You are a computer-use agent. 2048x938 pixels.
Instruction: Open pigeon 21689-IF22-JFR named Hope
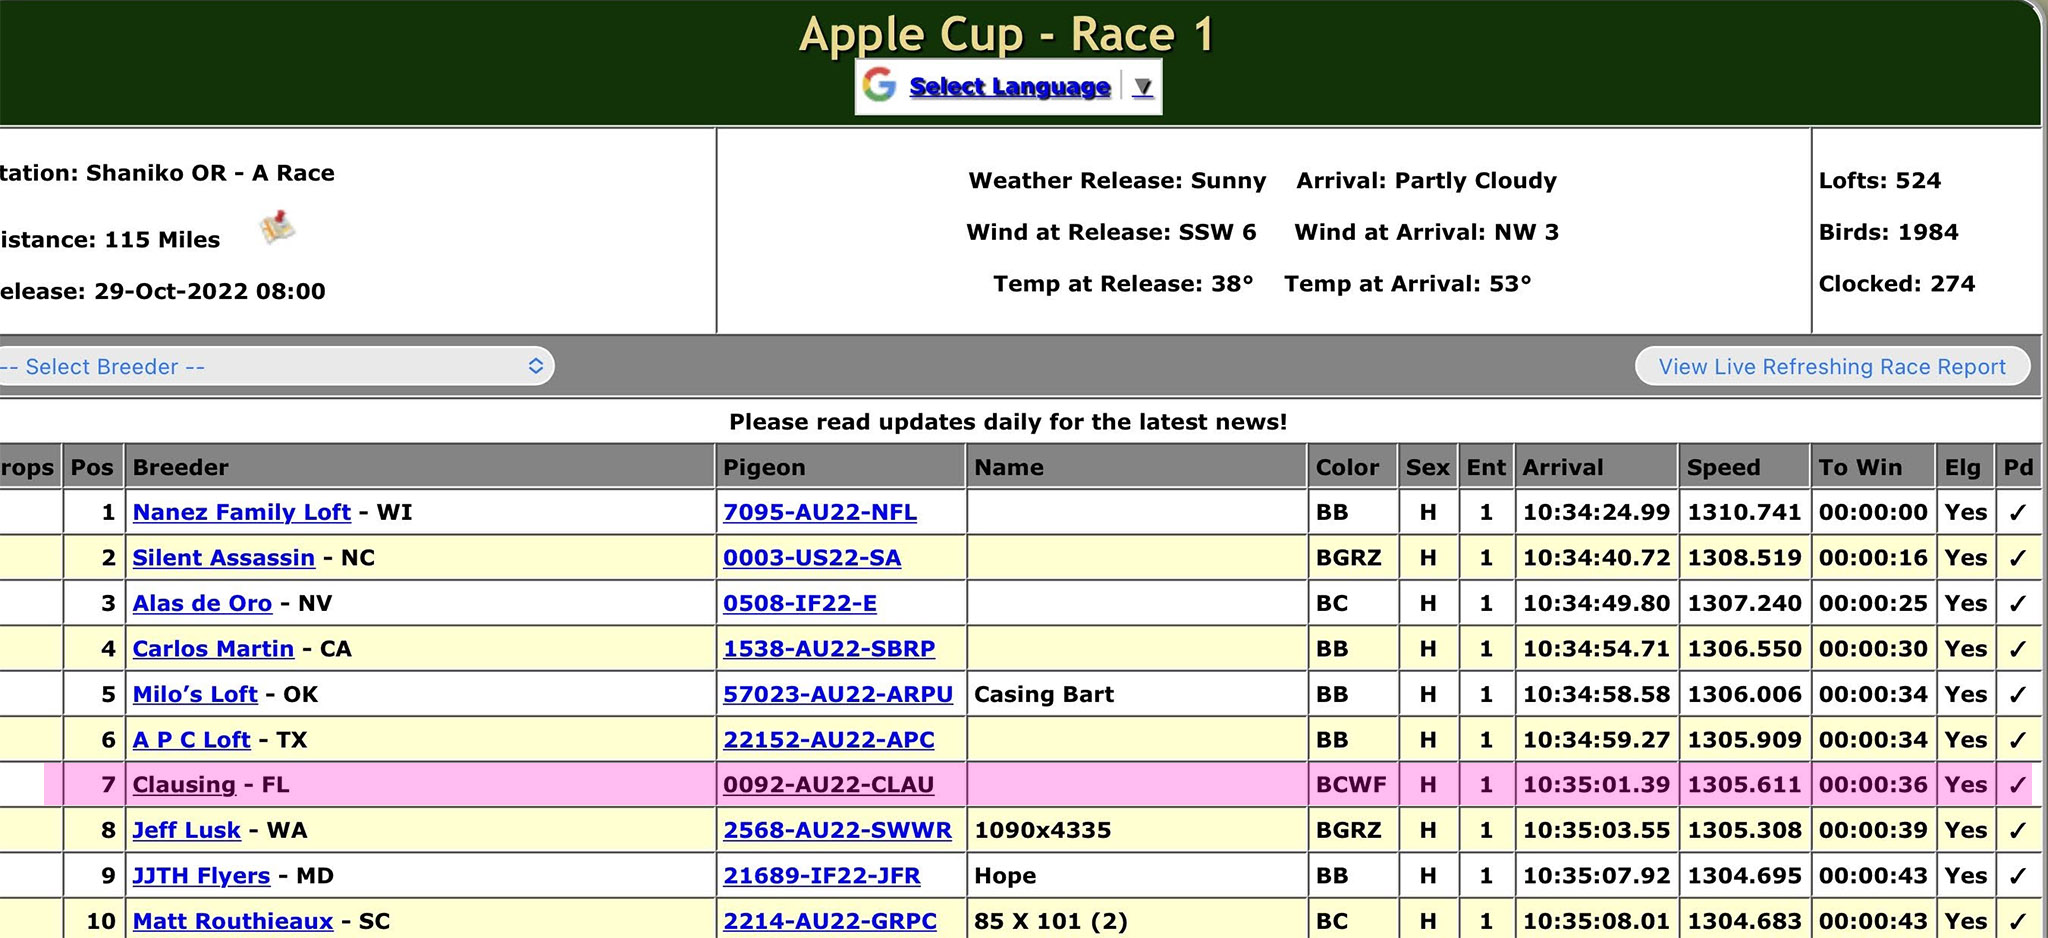coord(821,876)
